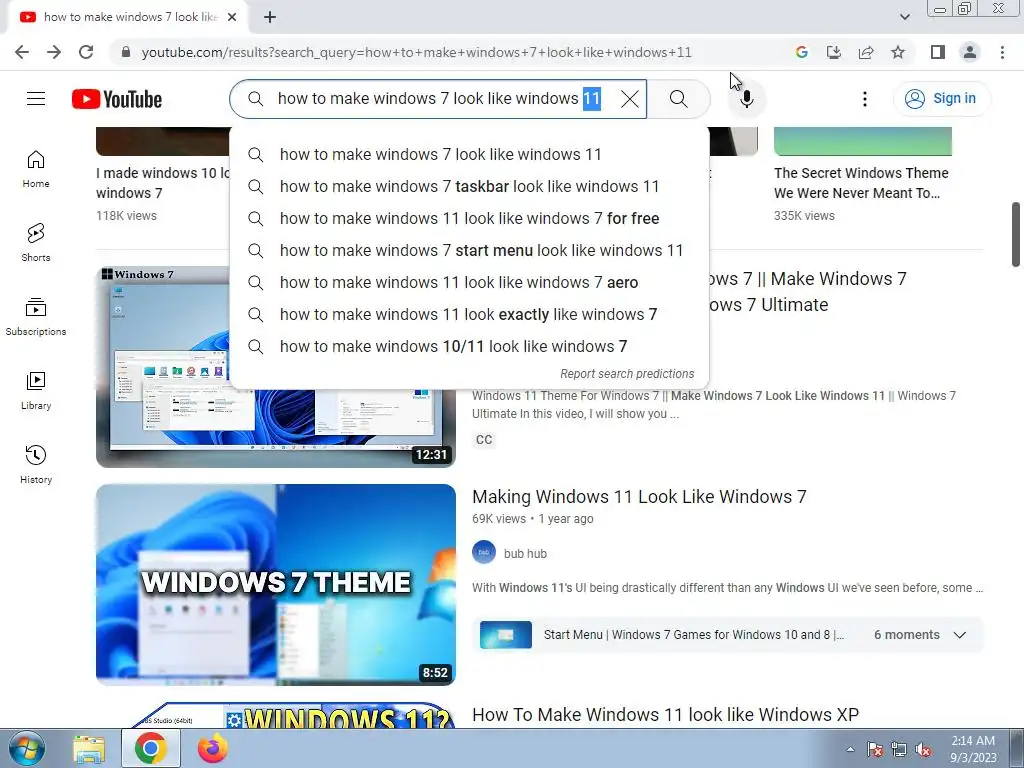This screenshot has height=768, width=1024.
Task: Open a new browser tab
Action: point(270,17)
